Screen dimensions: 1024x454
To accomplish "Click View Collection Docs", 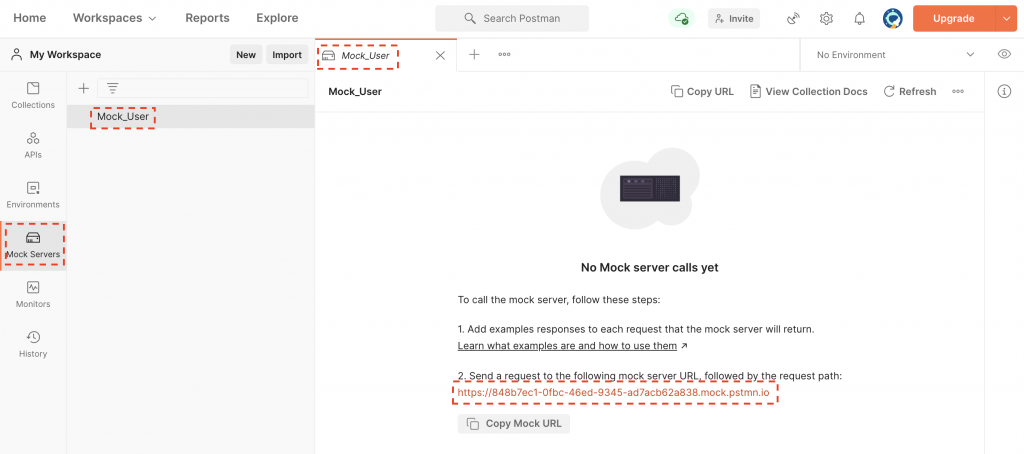I will (x=808, y=91).
